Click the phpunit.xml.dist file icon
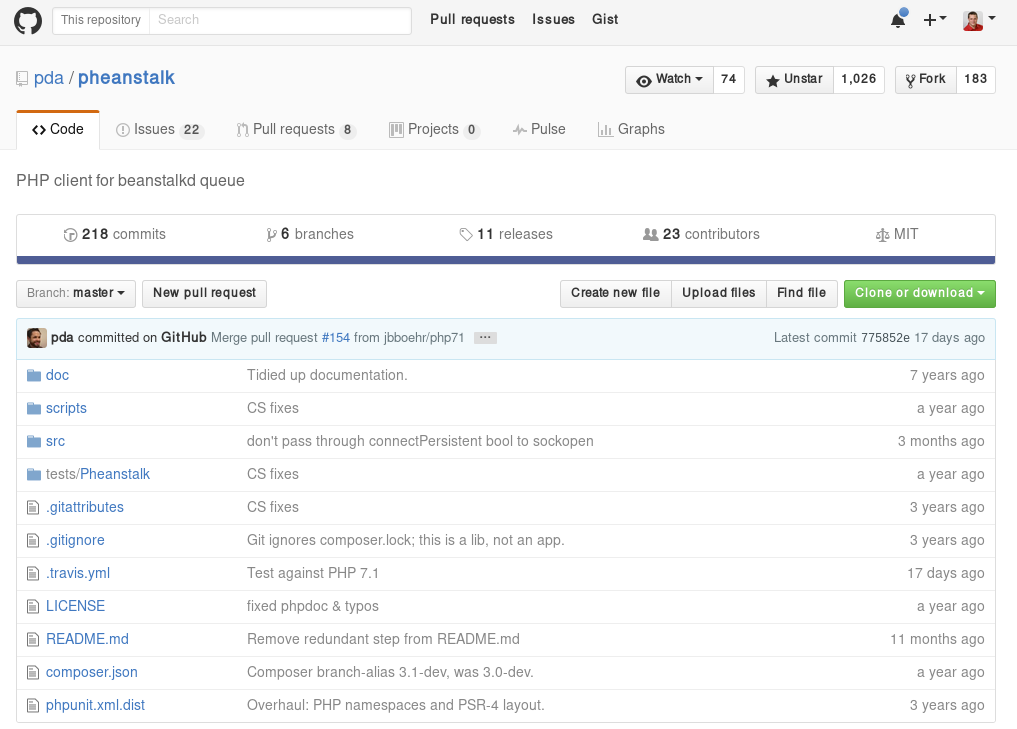Viewport: 1017px width, 729px height. point(33,706)
